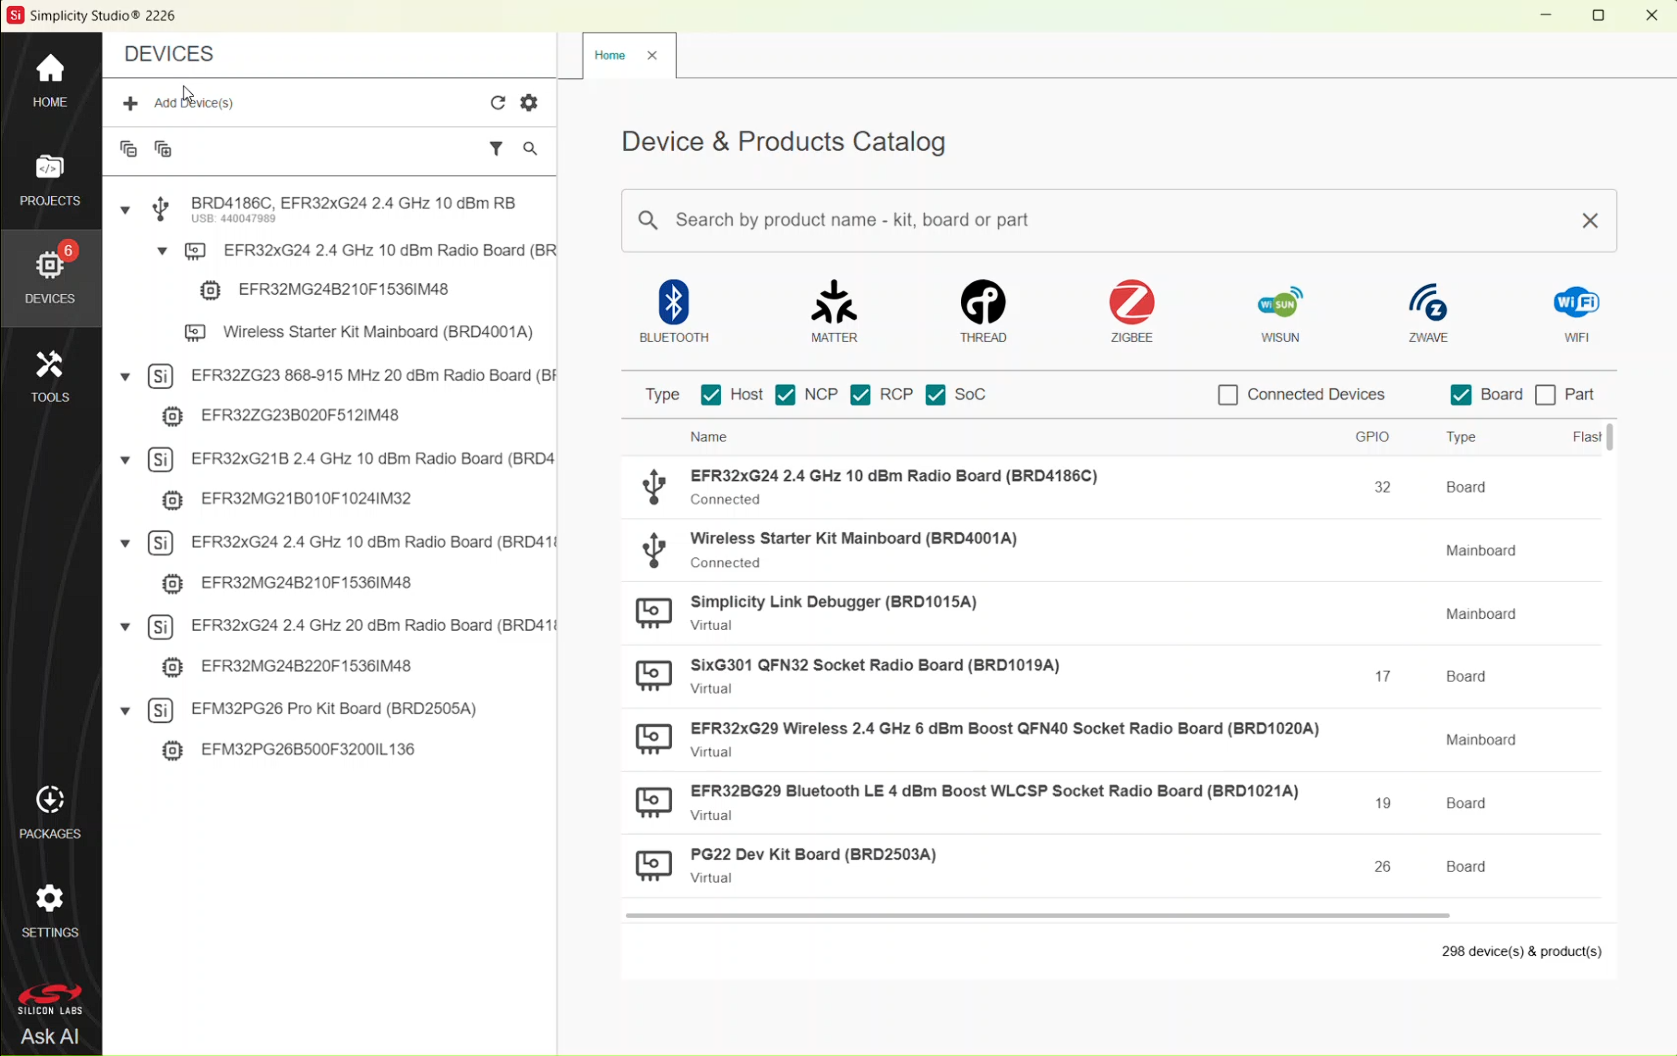Image resolution: width=1677 pixels, height=1056 pixels.
Task: Collapse EFR32ZG23 868-915 MHz board node
Action: coord(125,377)
